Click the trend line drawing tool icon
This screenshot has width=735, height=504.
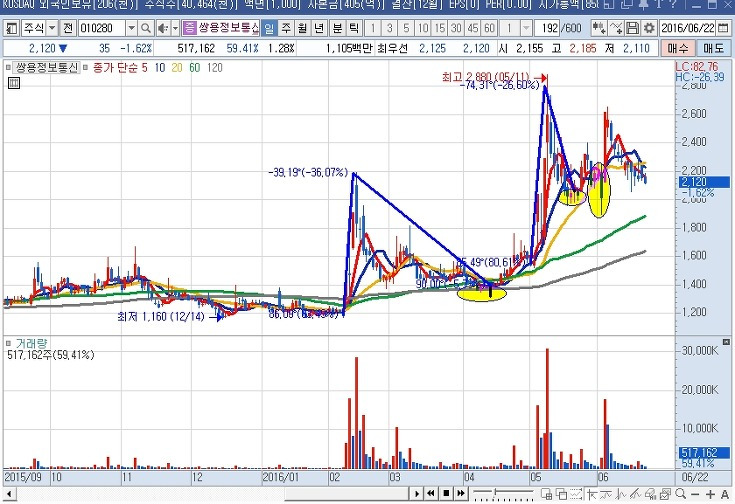606,494
